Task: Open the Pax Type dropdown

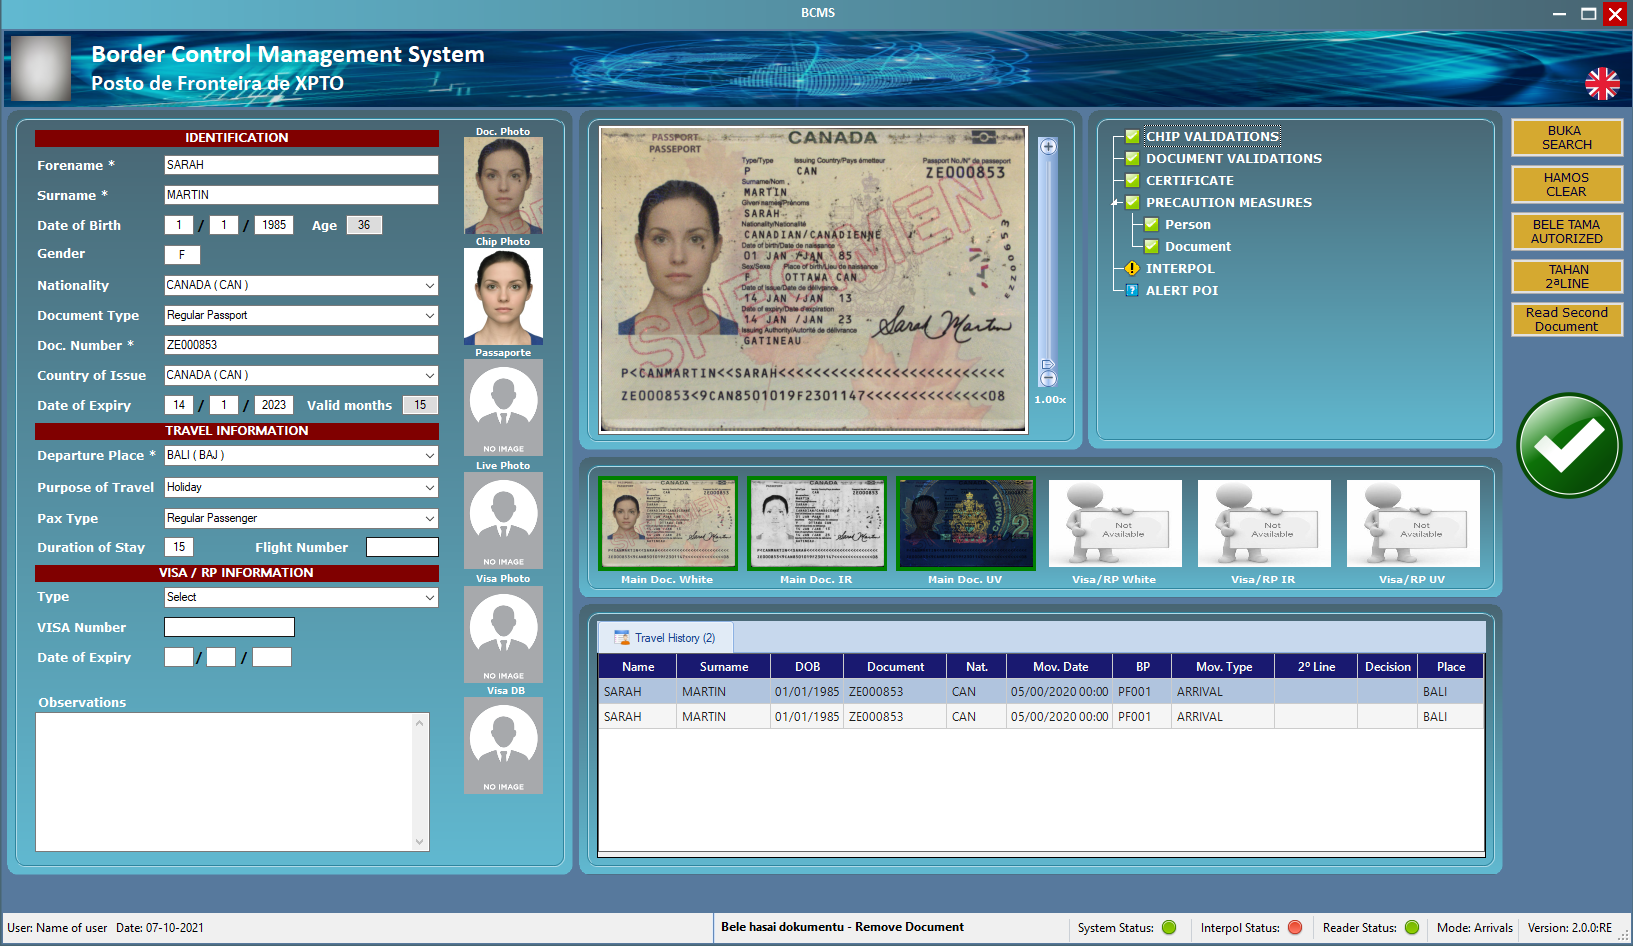Action: (430, 518)
